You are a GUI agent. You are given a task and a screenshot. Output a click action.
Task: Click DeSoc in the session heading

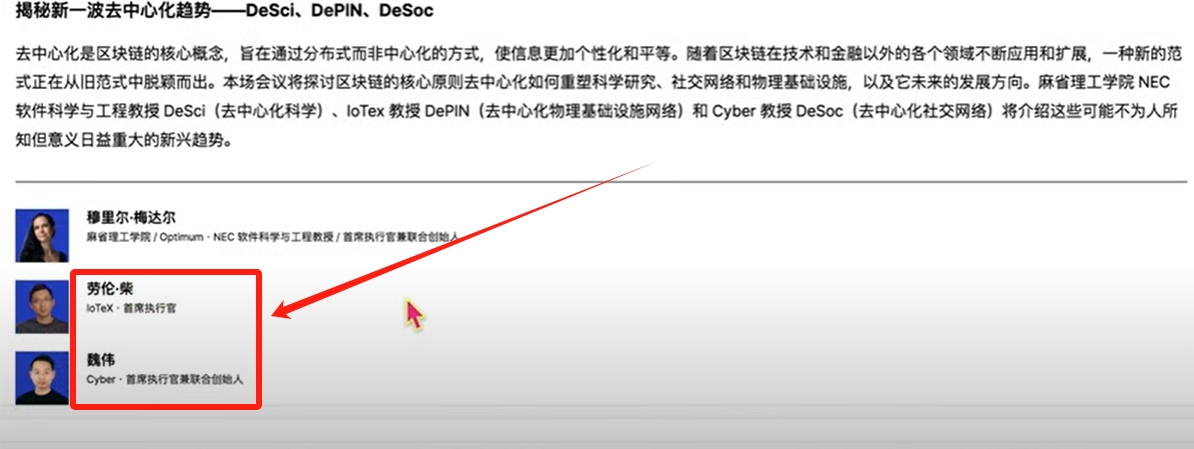click(x=406, y=11)
